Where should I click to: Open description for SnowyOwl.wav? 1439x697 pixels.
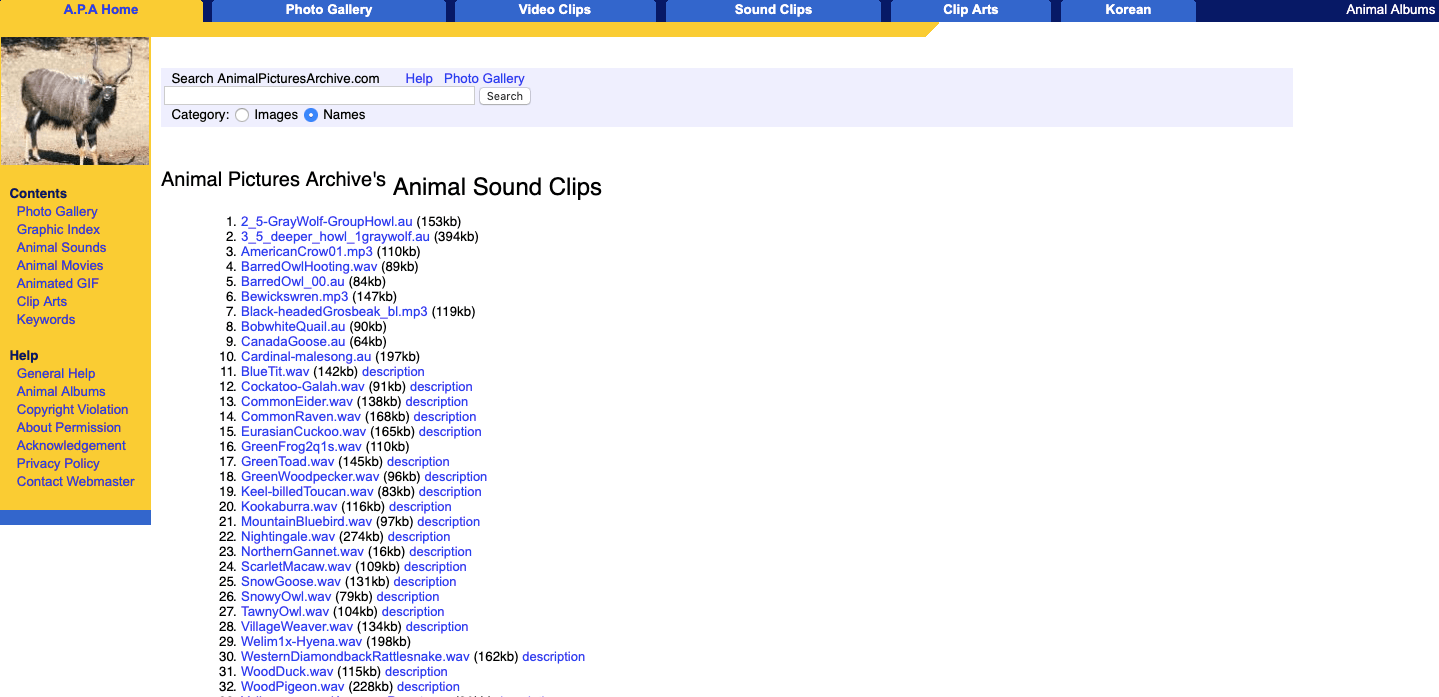click(408, 597)
